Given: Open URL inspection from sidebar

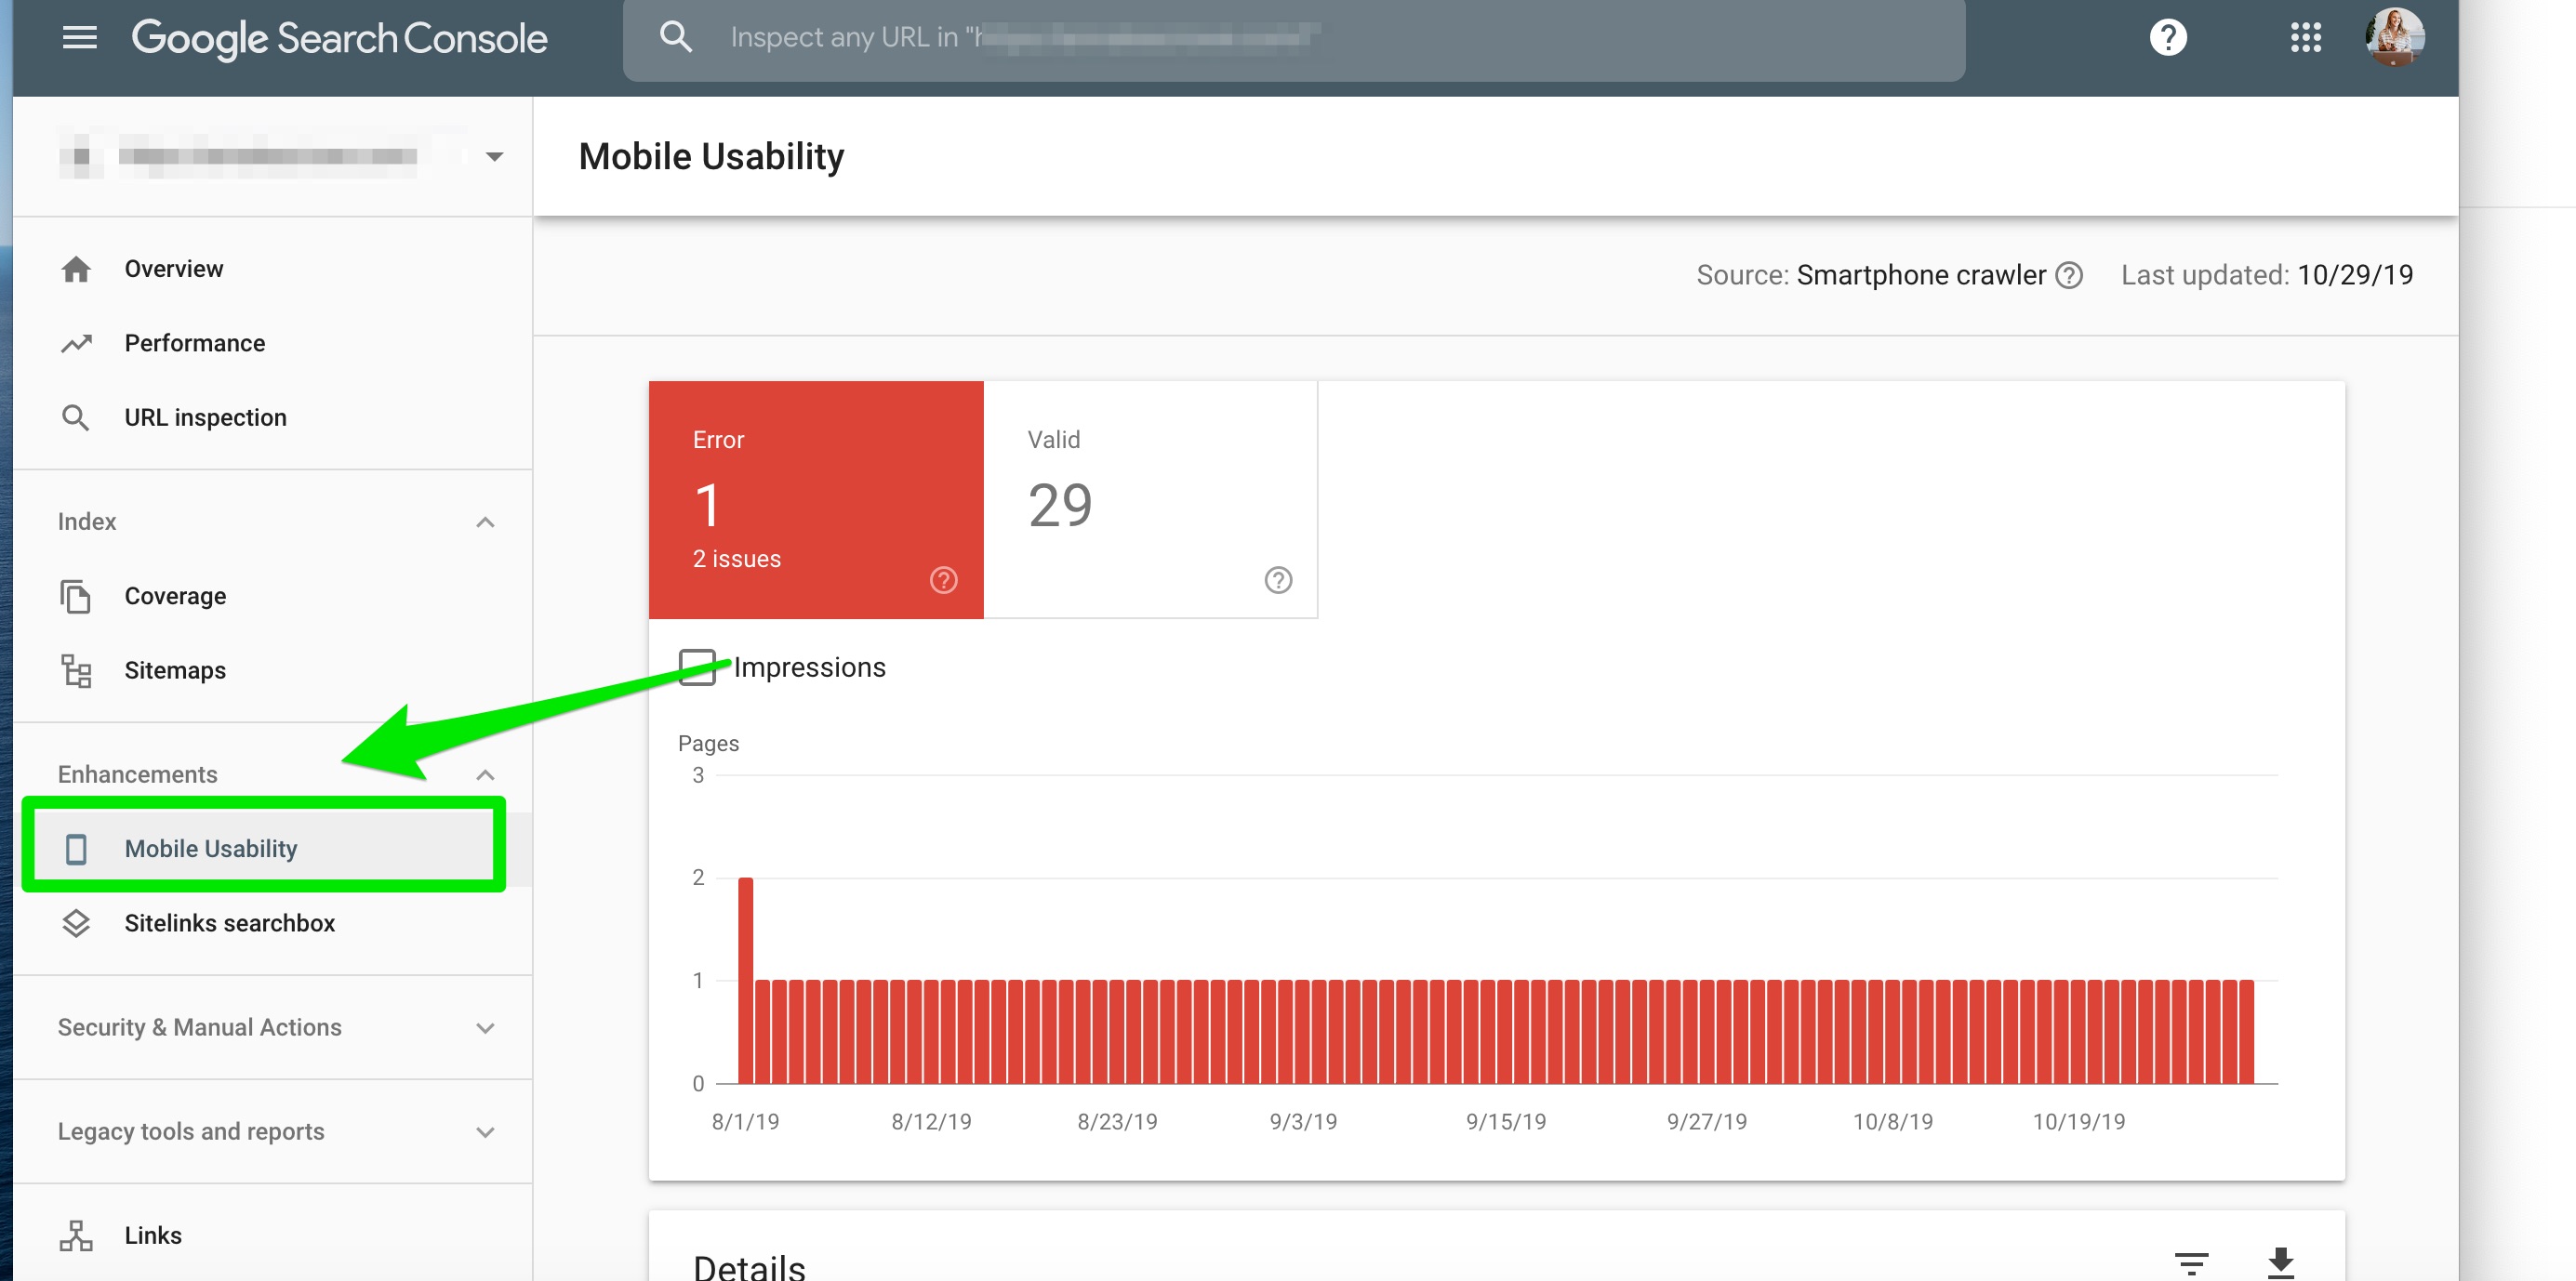Looking at the screenshot, I should [x=205, y=417].
